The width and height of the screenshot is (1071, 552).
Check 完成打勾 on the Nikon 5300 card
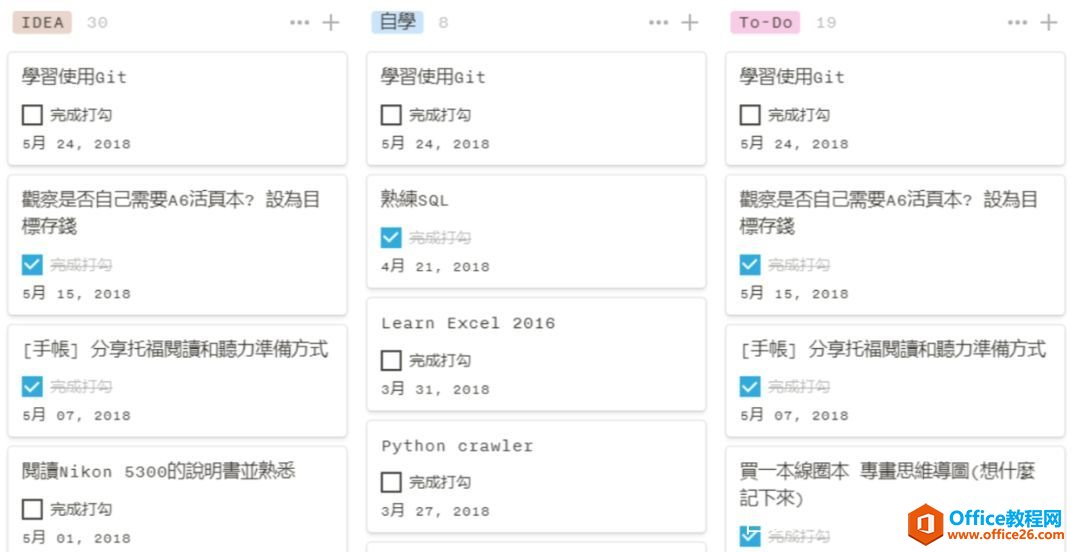32,509
